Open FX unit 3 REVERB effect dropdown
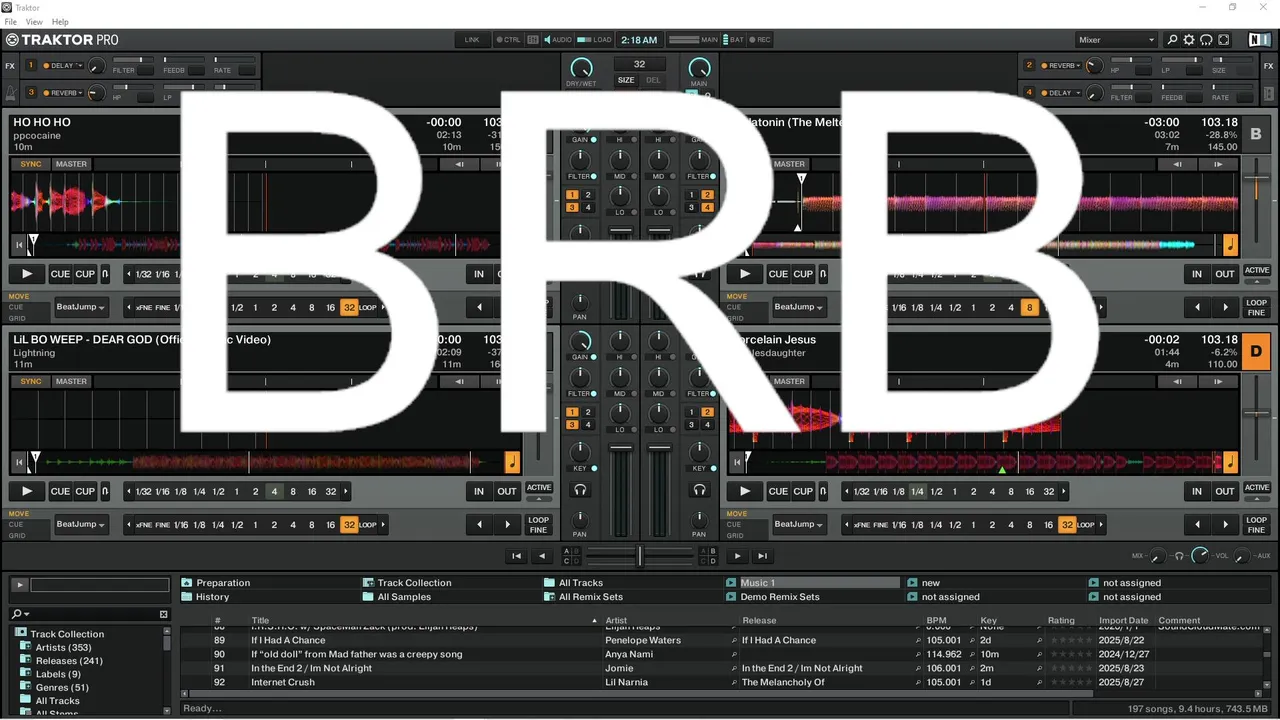 point(64,93)
